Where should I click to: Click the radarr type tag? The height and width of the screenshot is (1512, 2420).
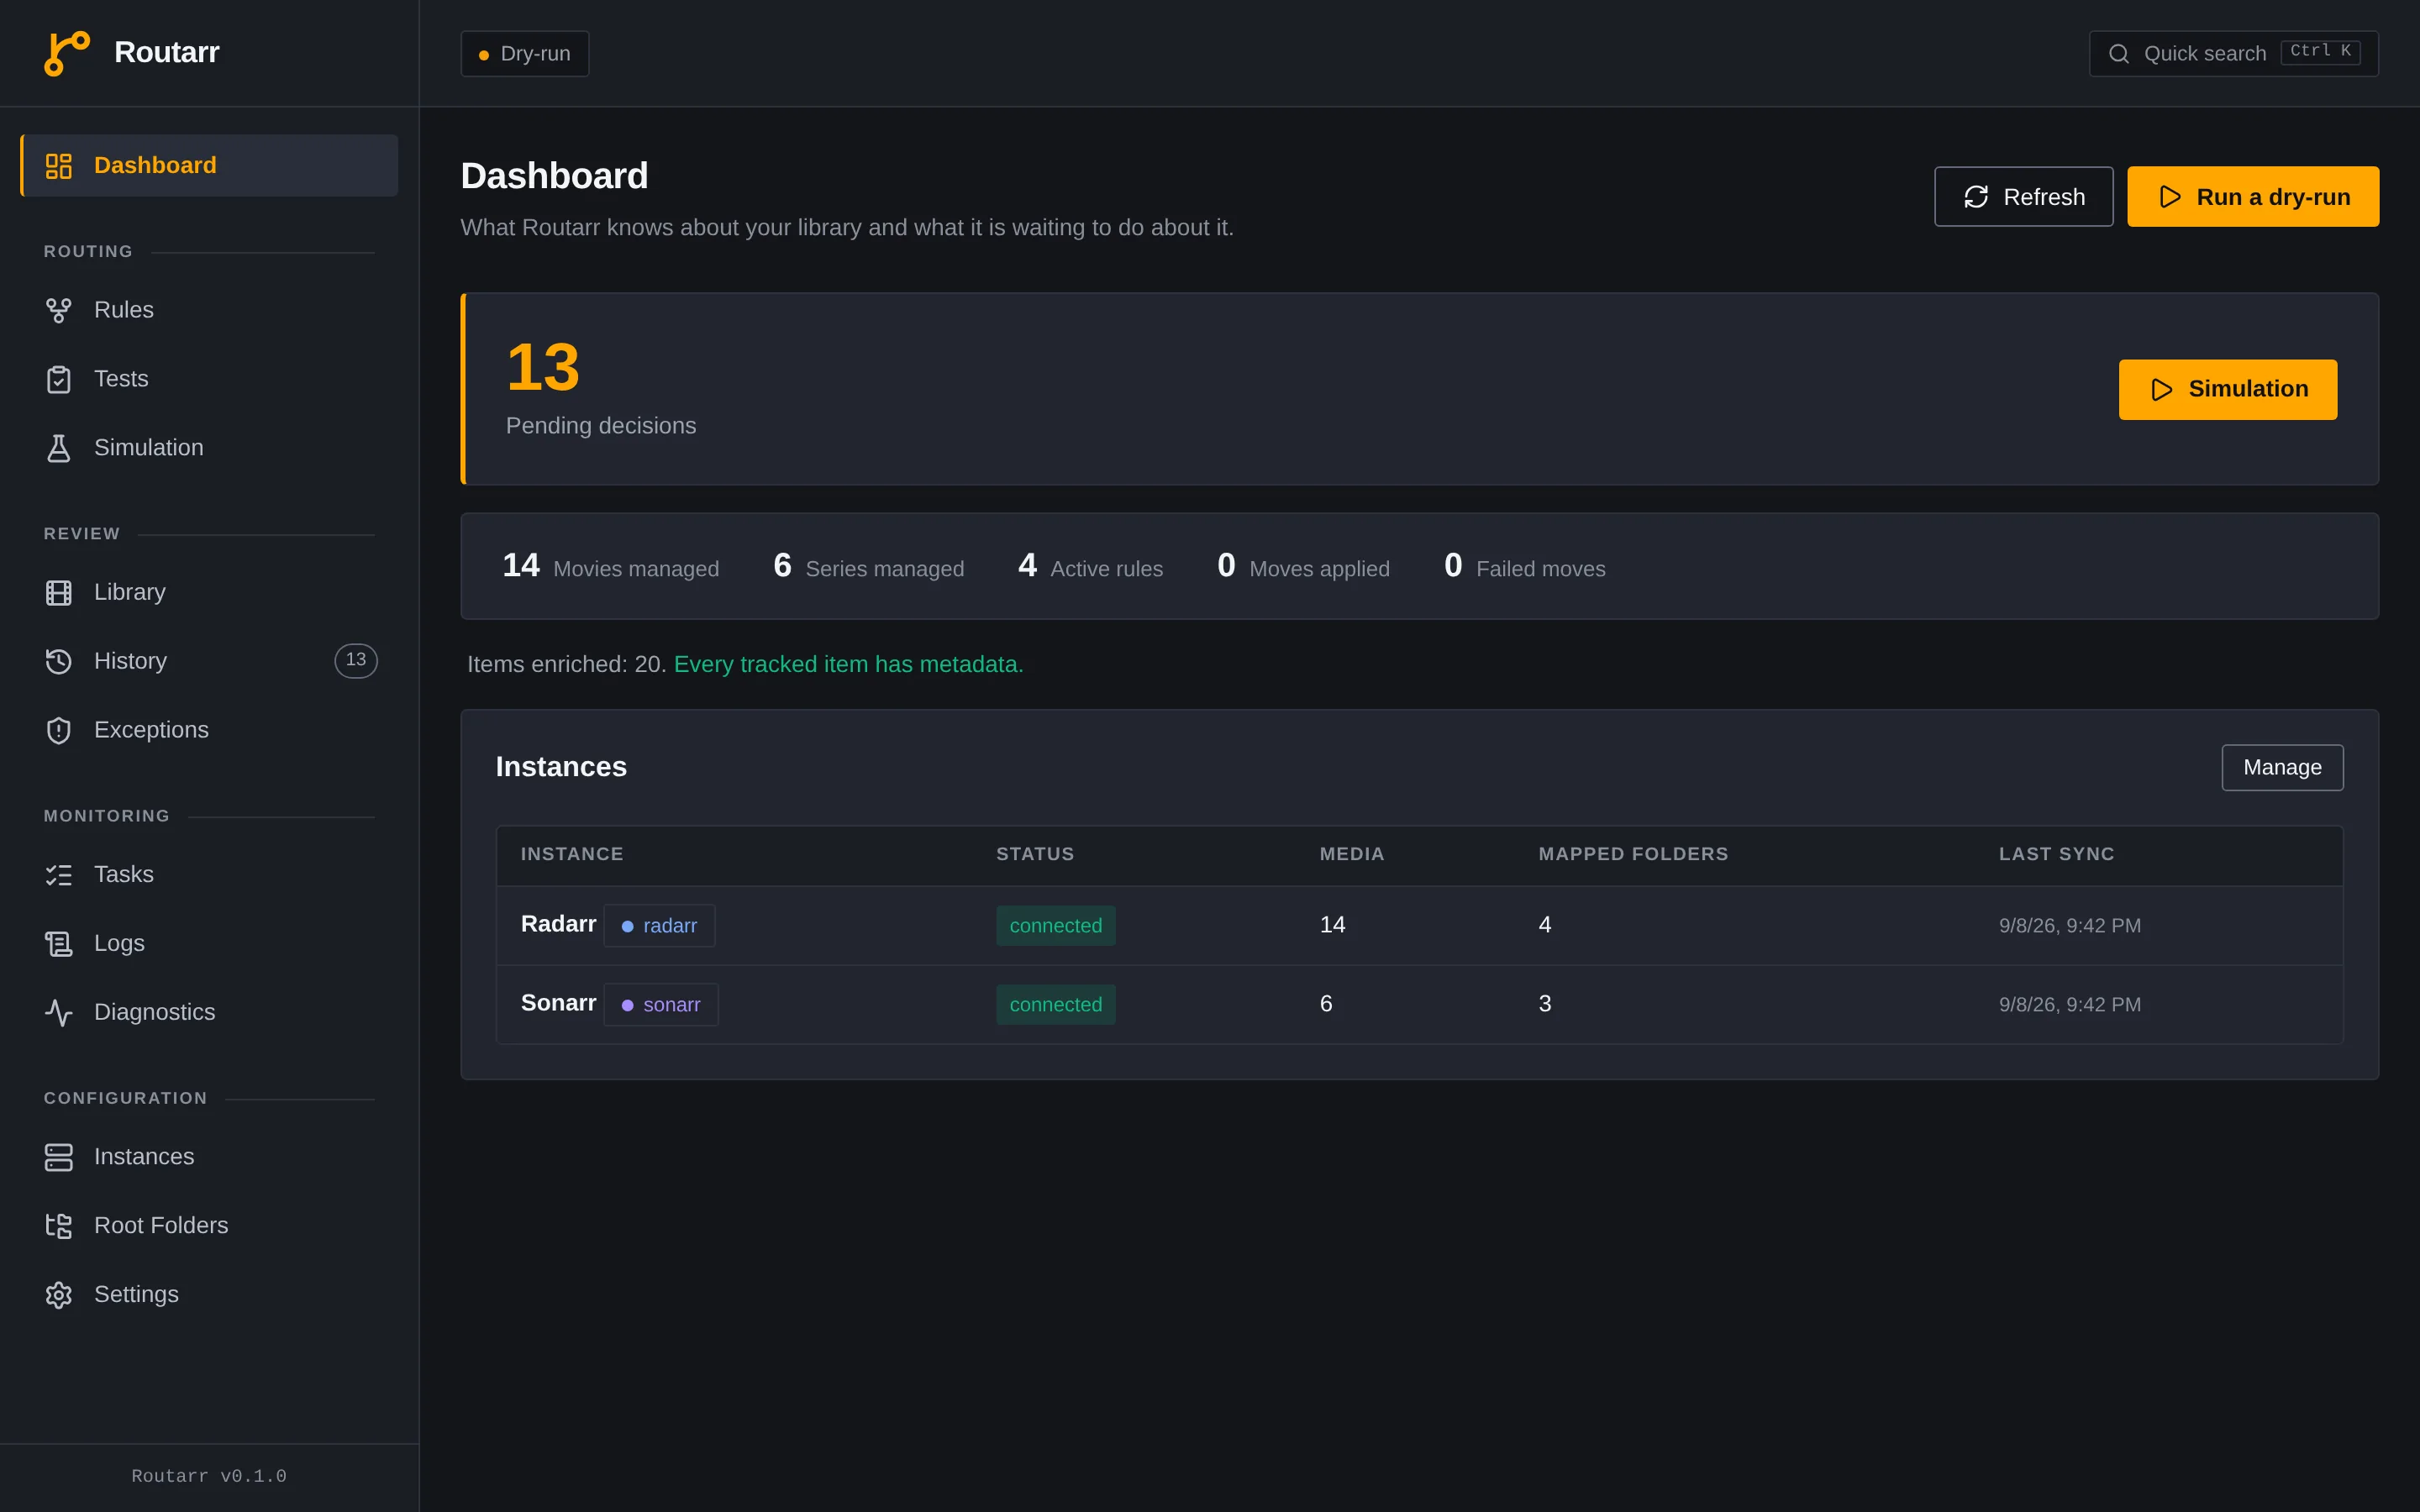tap(659, 926)
